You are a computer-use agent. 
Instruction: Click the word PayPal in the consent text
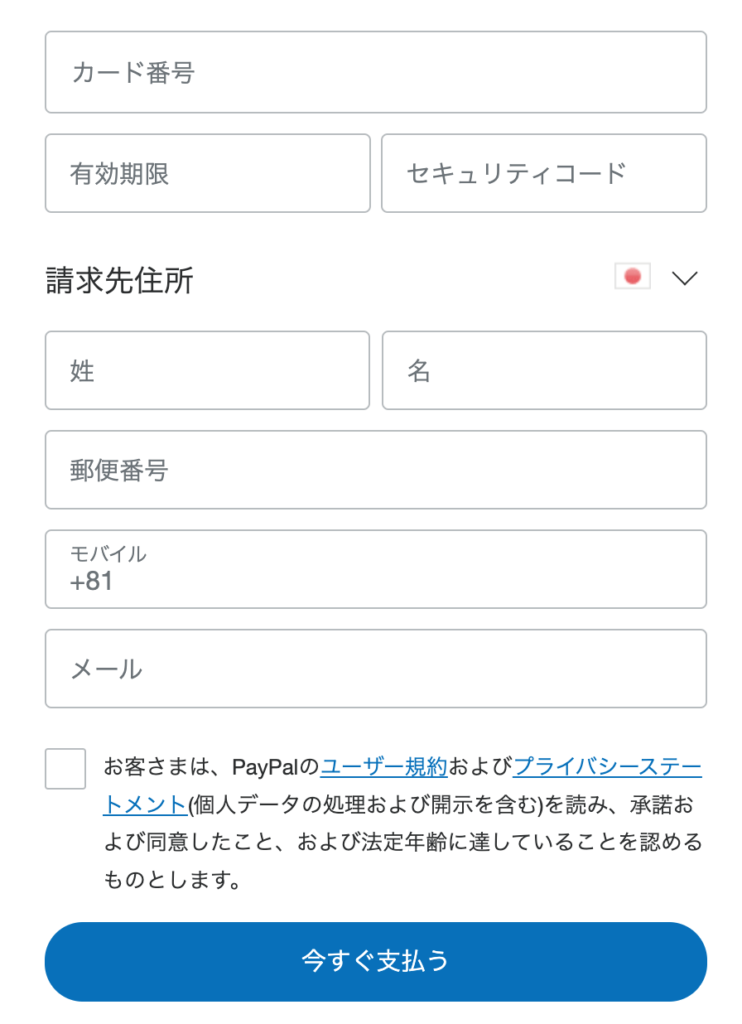click(265, 767)
